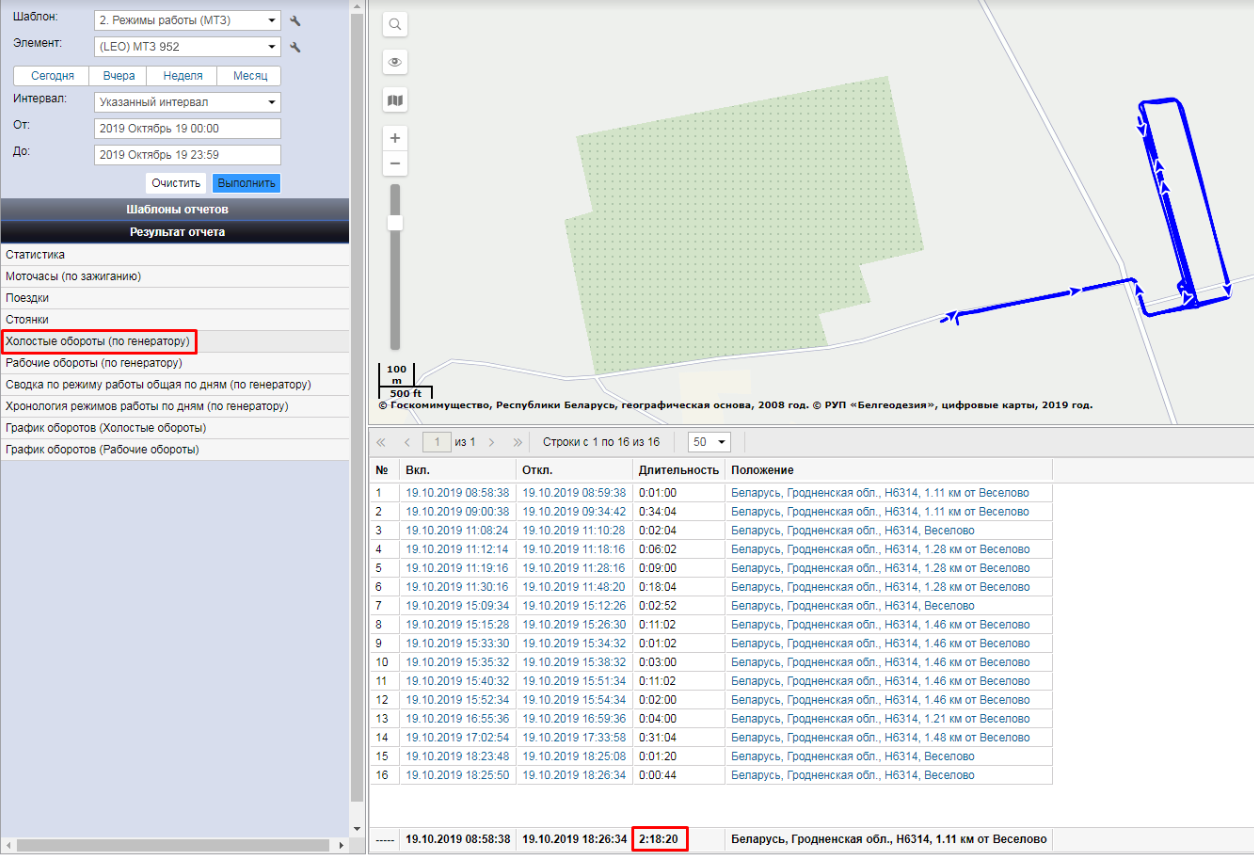1254x855 pixels.
Task: Open the Шаблоны отчетов panel header
Action: point(175,210)
